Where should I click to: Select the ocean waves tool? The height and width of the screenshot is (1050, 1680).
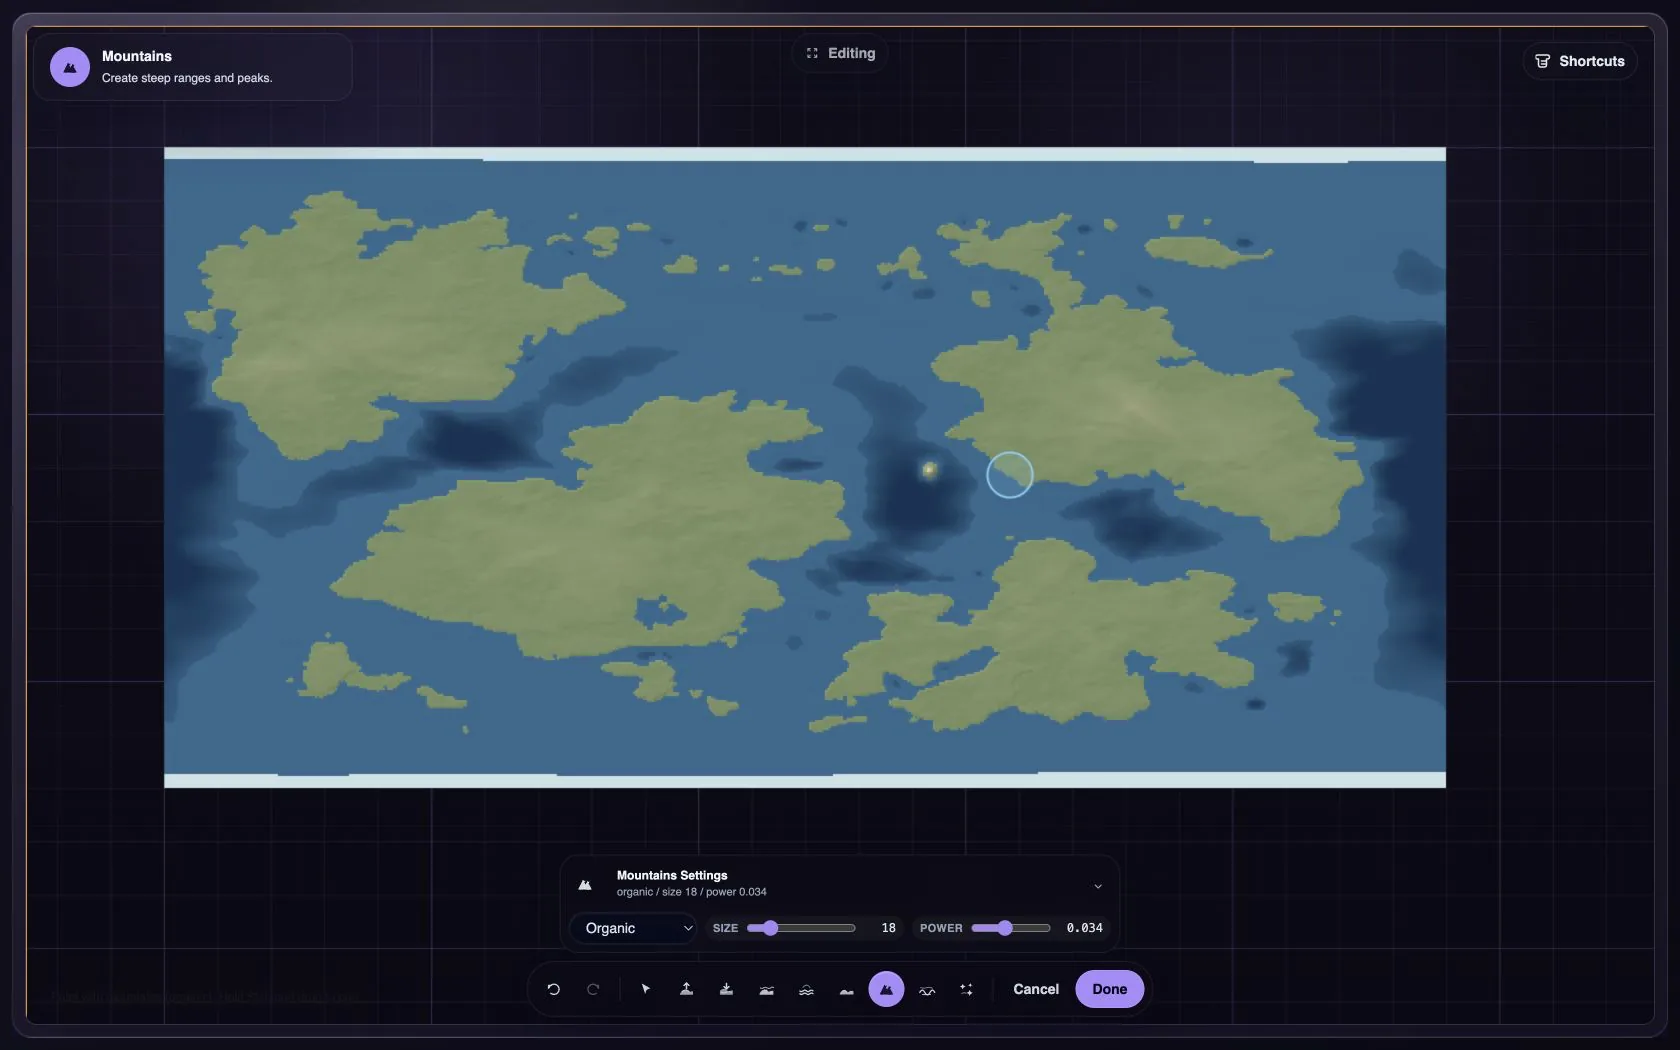(x=806, y=989)
